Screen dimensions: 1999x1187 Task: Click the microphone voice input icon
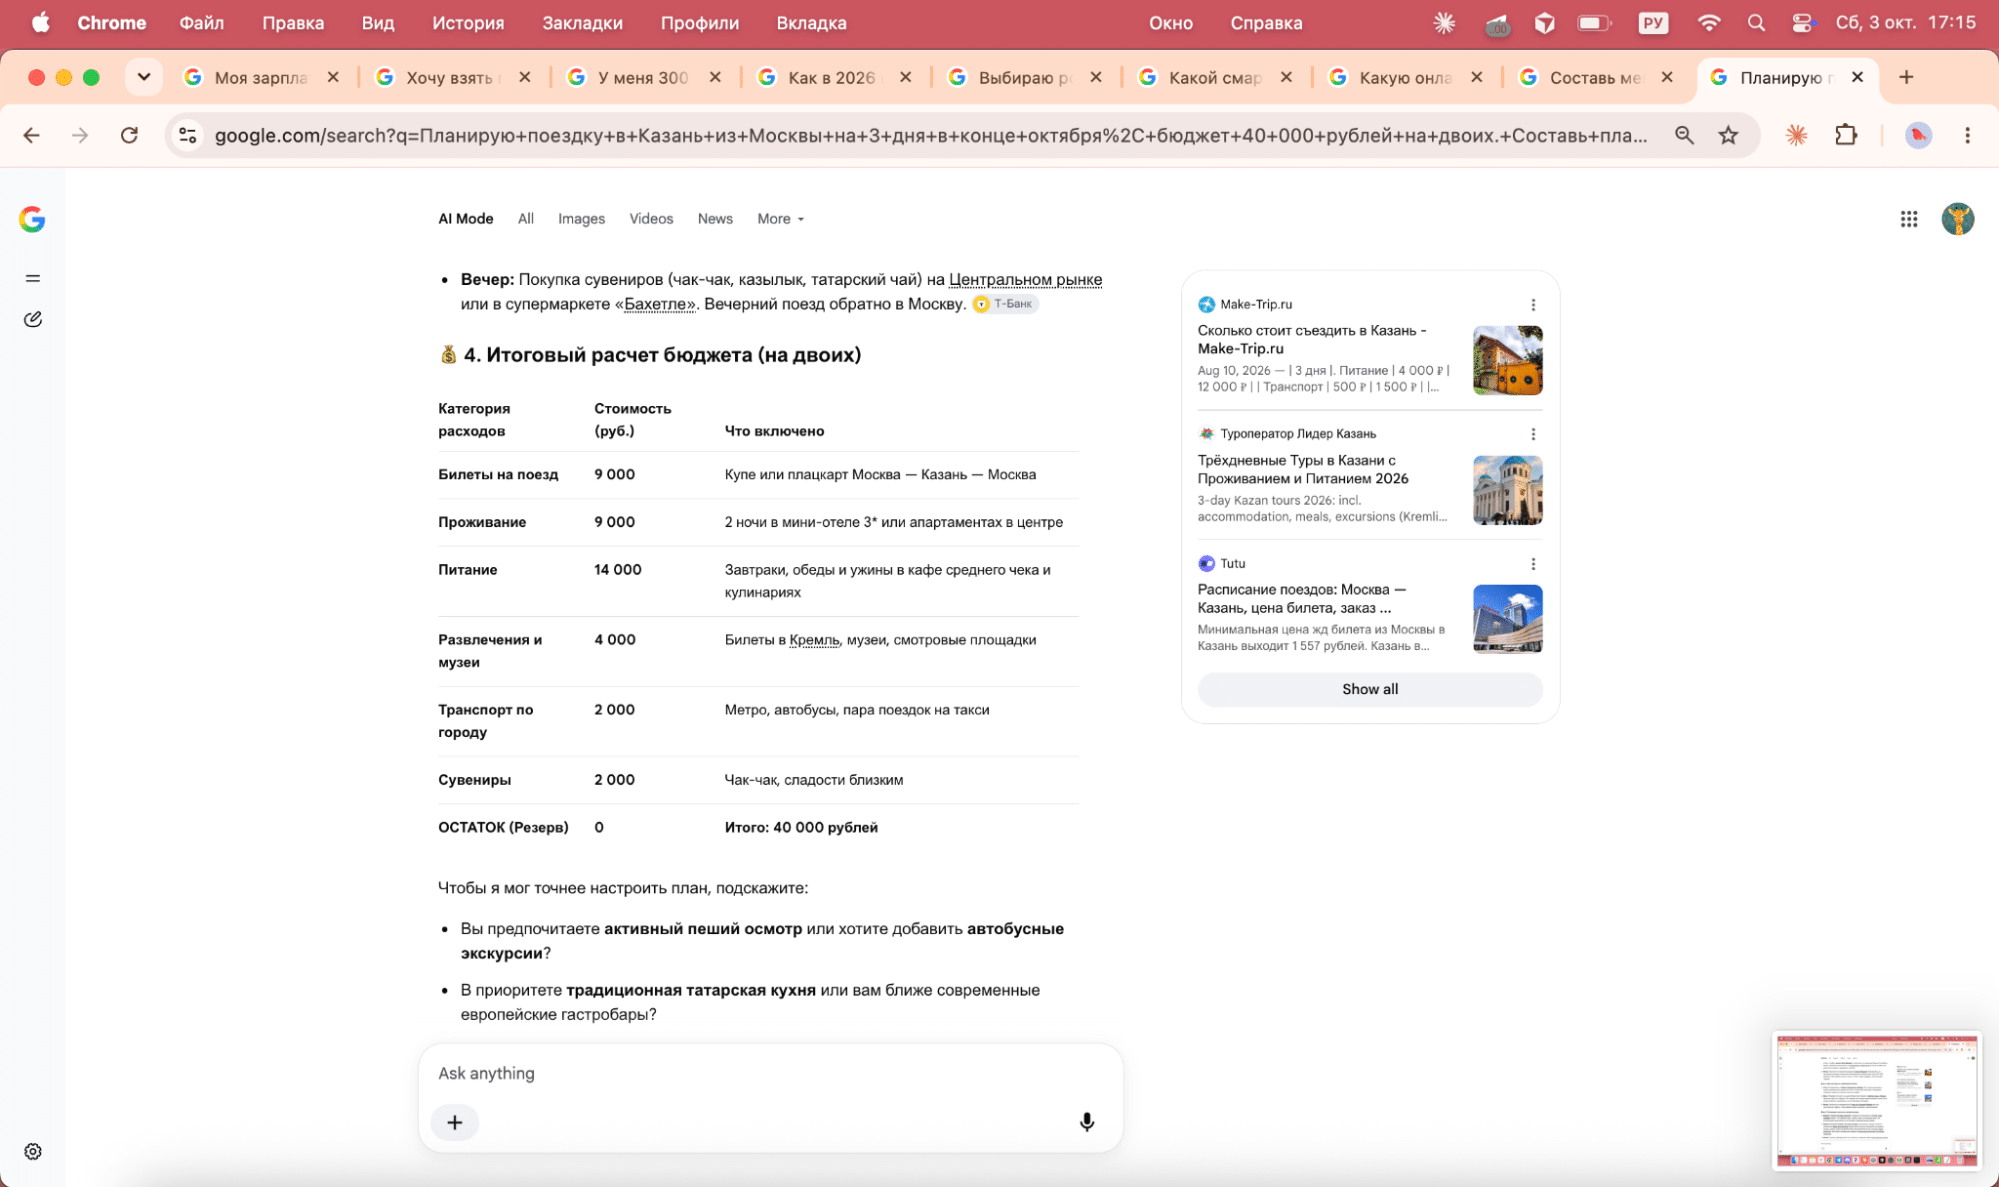1087,1122
